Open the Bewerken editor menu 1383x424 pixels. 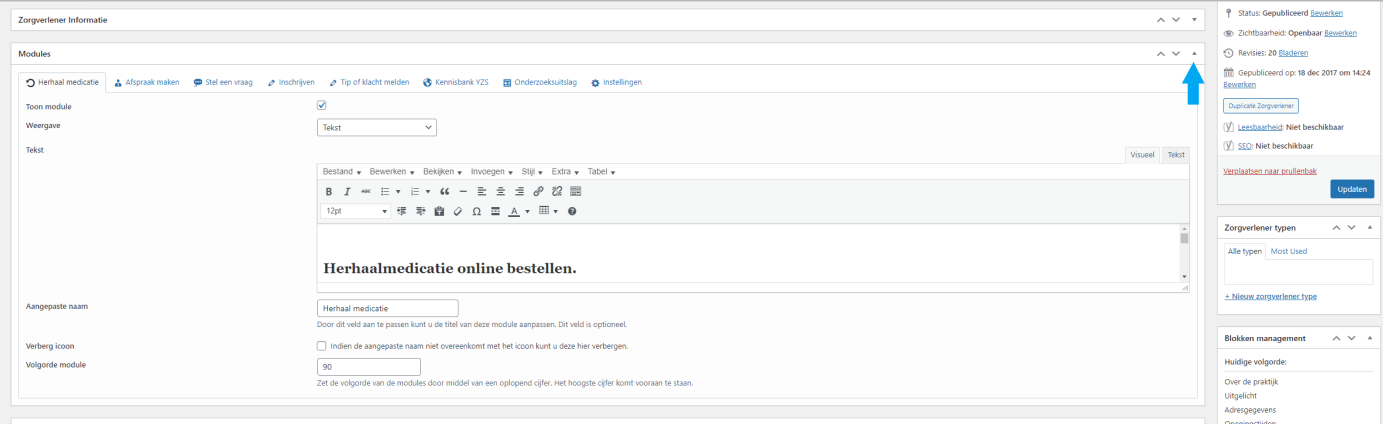(x=392, y=172)
